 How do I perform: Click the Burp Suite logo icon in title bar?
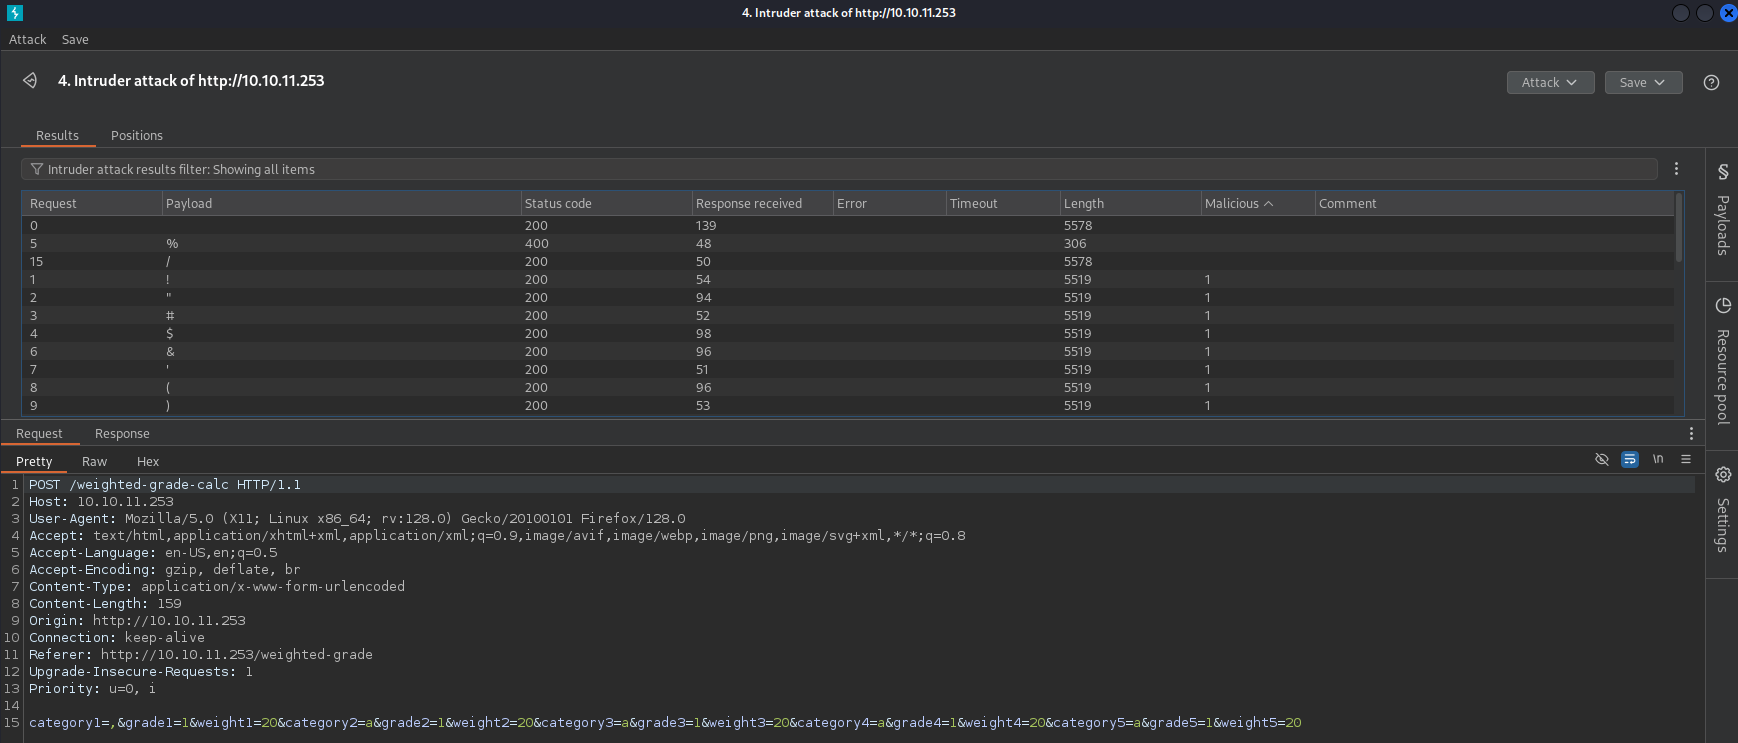point(14,13)
